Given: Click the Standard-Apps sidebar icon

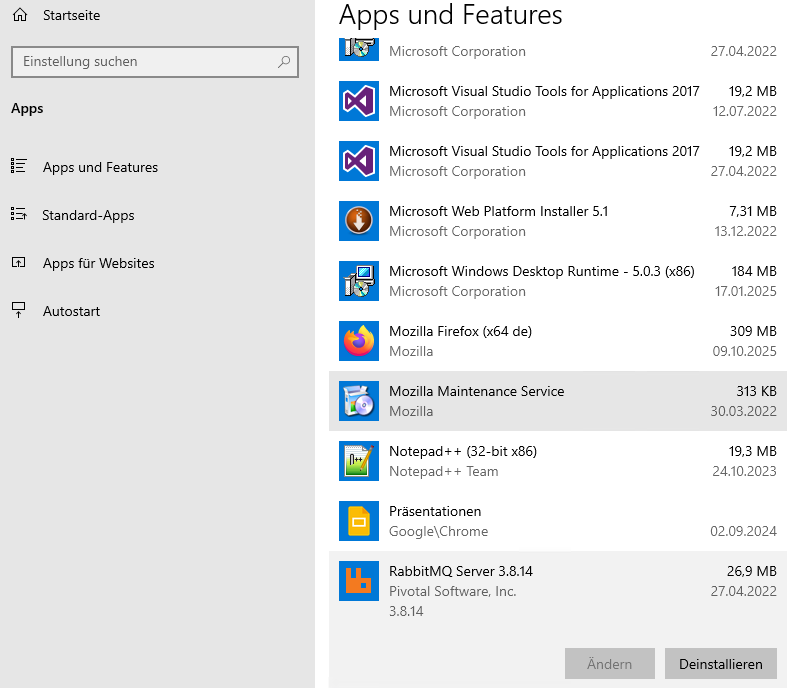Looking at the screenshot, I should [x=19, y=214].
